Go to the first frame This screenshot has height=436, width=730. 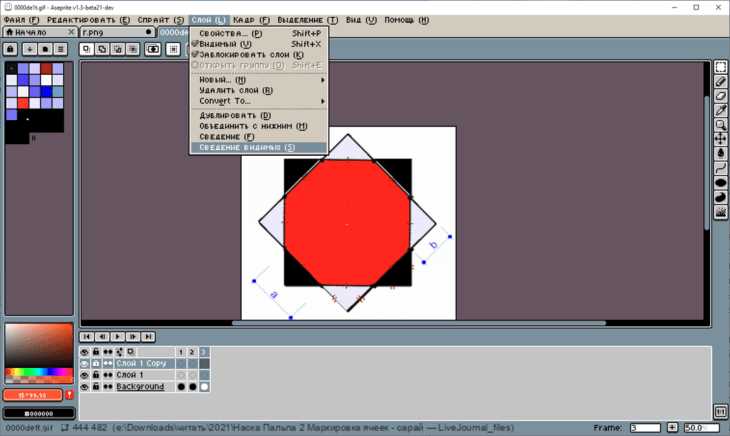[87, 336]
